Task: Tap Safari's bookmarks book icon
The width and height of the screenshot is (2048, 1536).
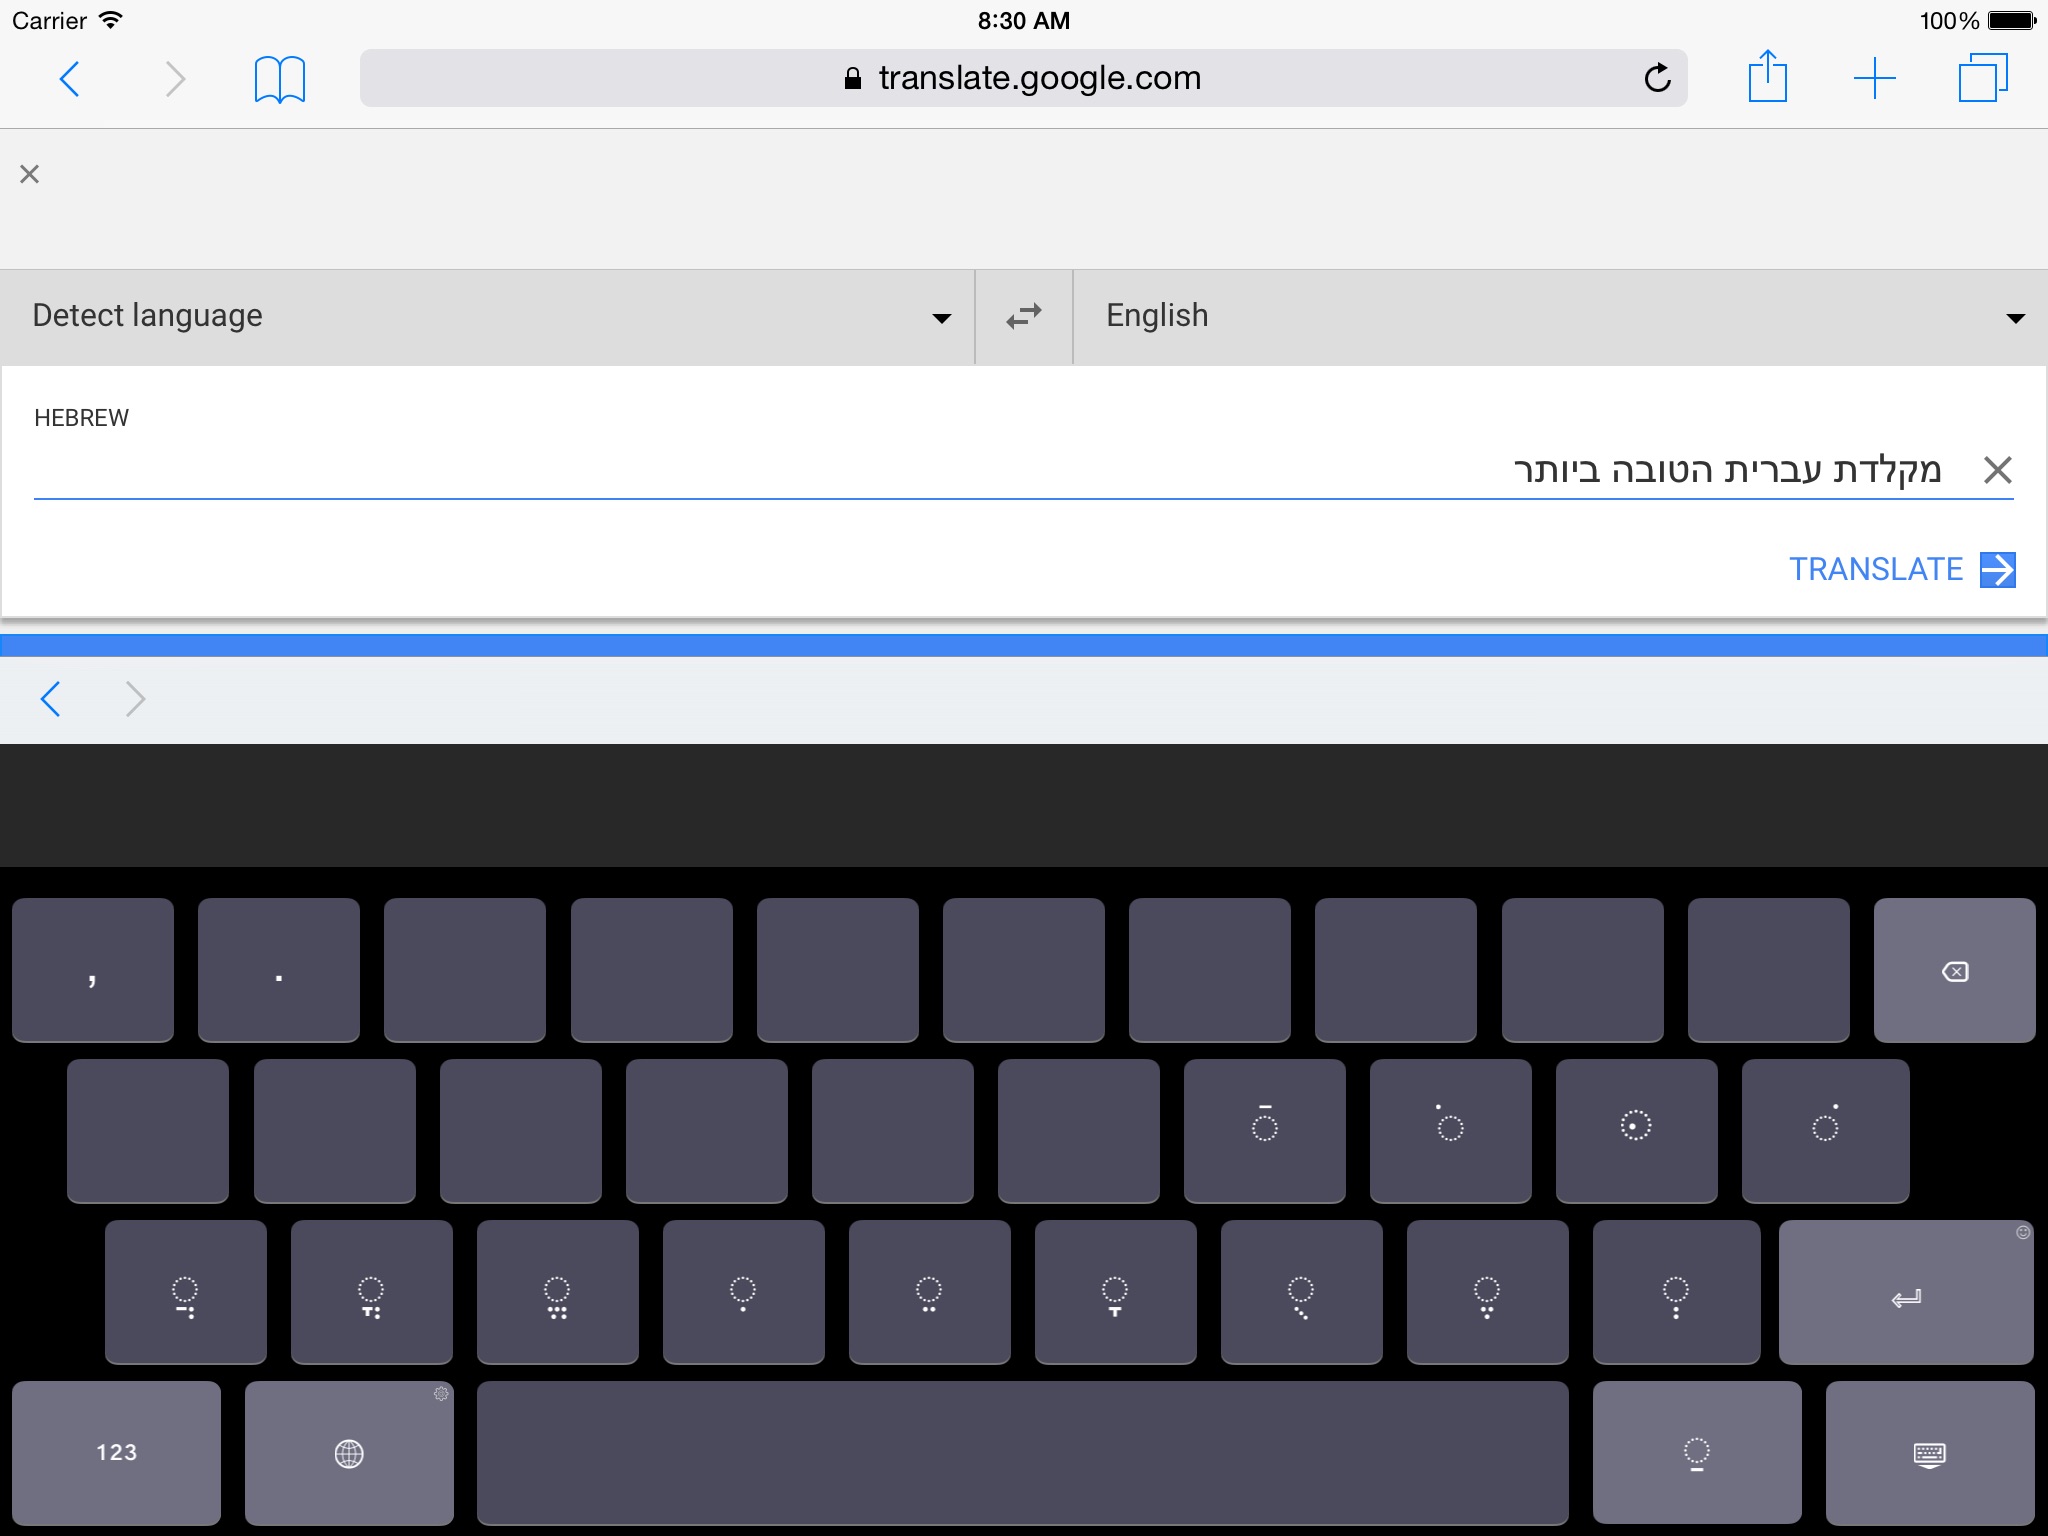Action: tap(279, 79)
